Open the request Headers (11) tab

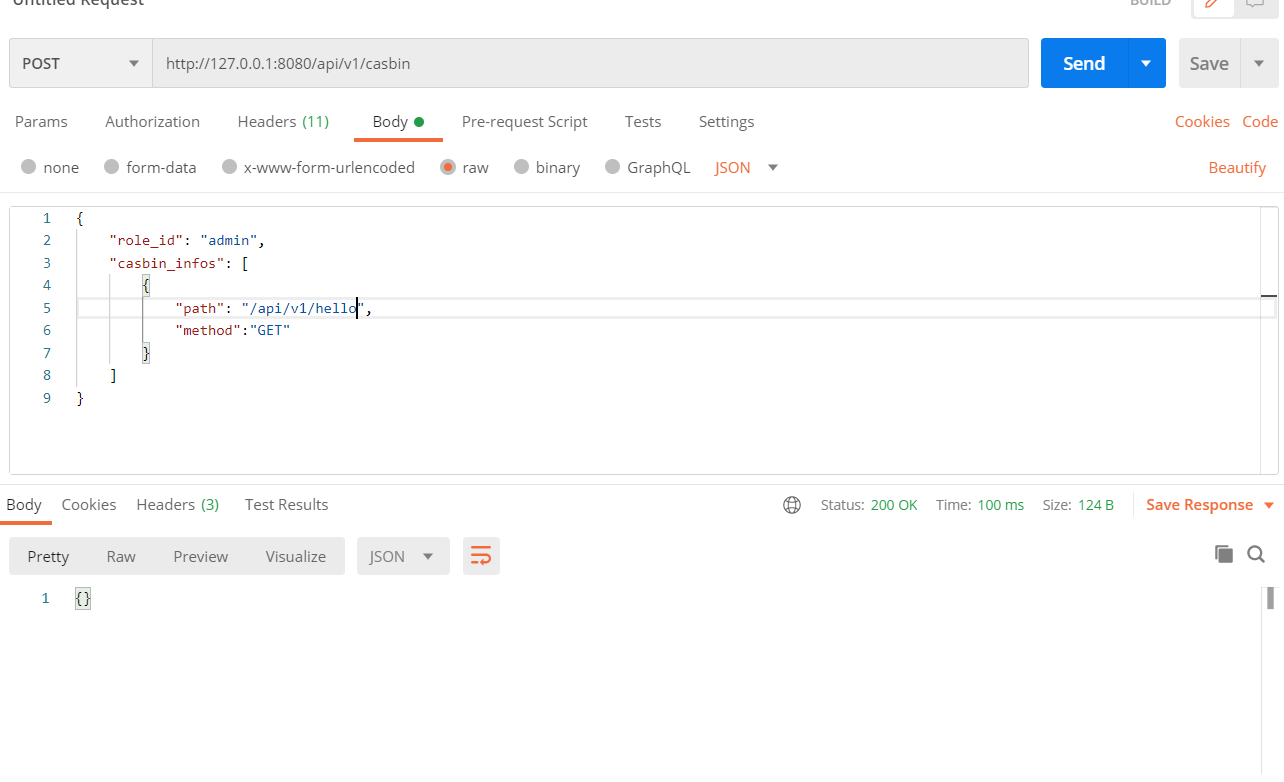pos(283,121)
